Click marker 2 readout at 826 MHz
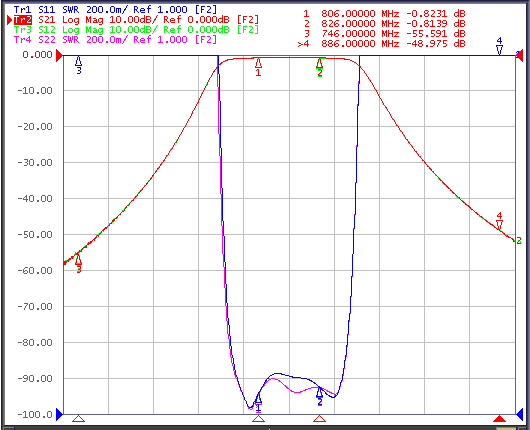 point(384,24)
